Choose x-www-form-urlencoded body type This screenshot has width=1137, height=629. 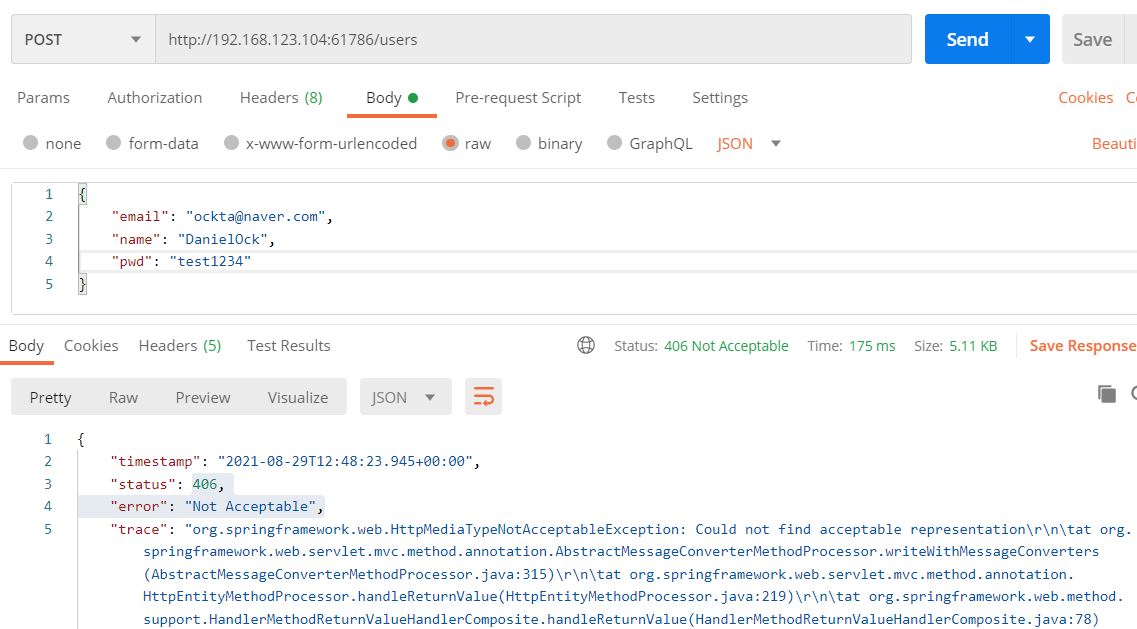click(x=231, y=144)
